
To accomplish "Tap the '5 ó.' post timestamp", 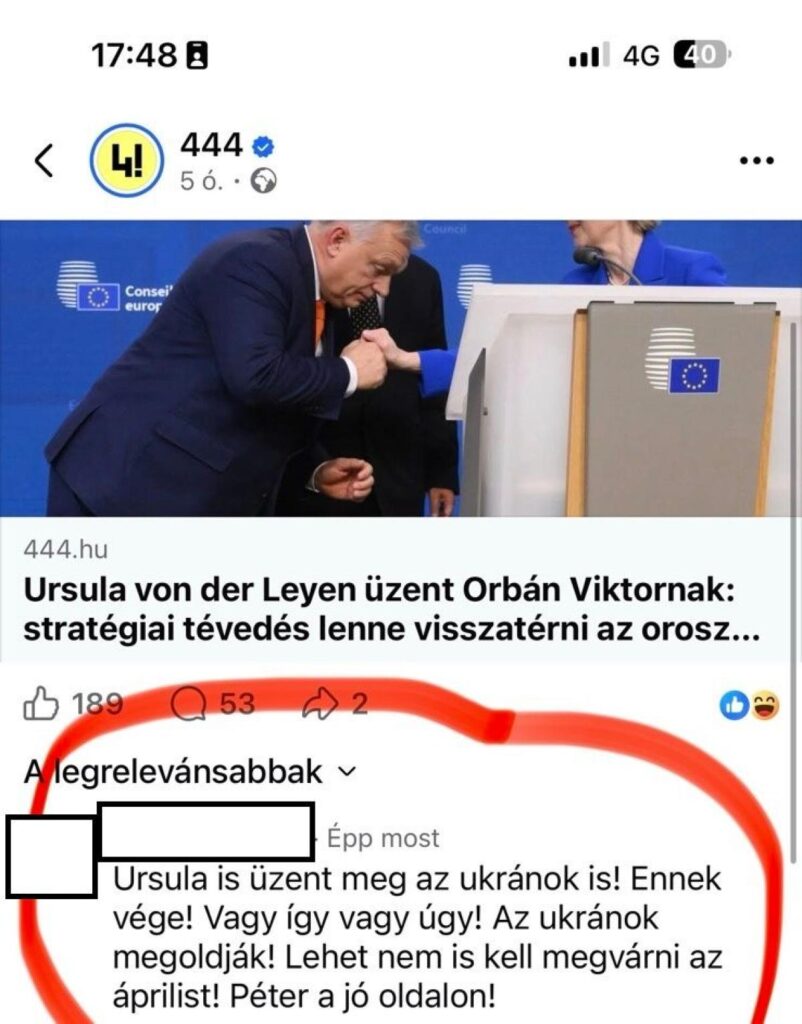I will (202, 182).
